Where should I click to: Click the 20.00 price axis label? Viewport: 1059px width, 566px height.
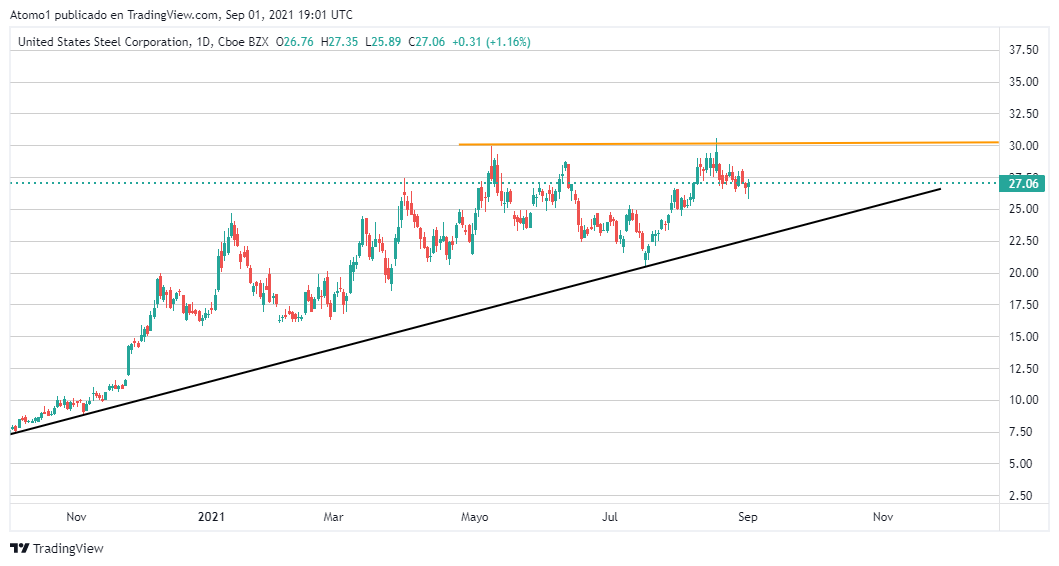point(1023,273)
